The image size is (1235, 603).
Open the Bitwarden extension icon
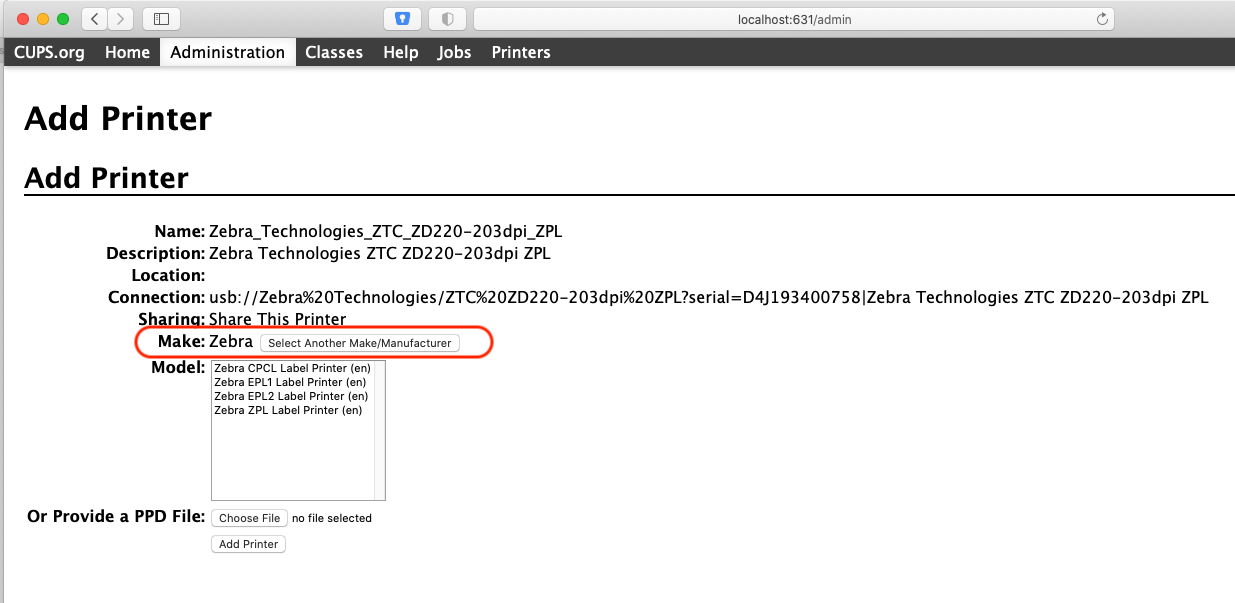click(402, 19)
